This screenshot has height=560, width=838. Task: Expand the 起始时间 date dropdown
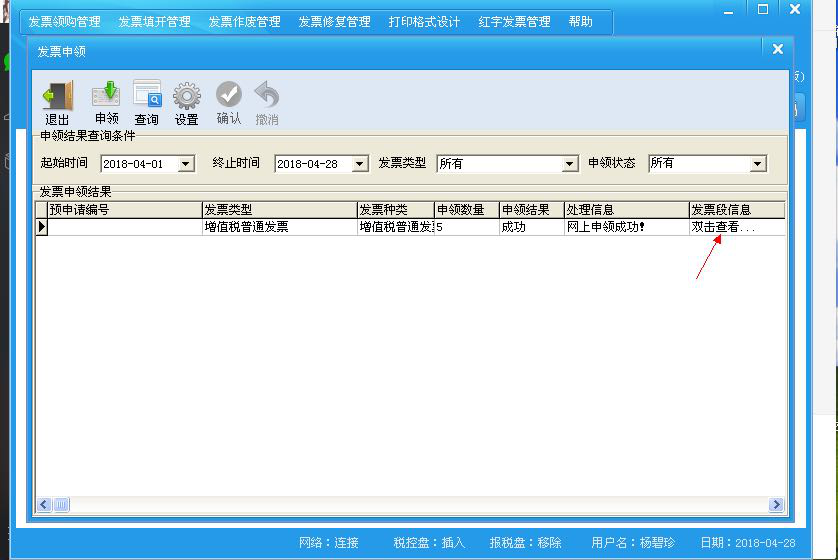click(x=186, y=164)
